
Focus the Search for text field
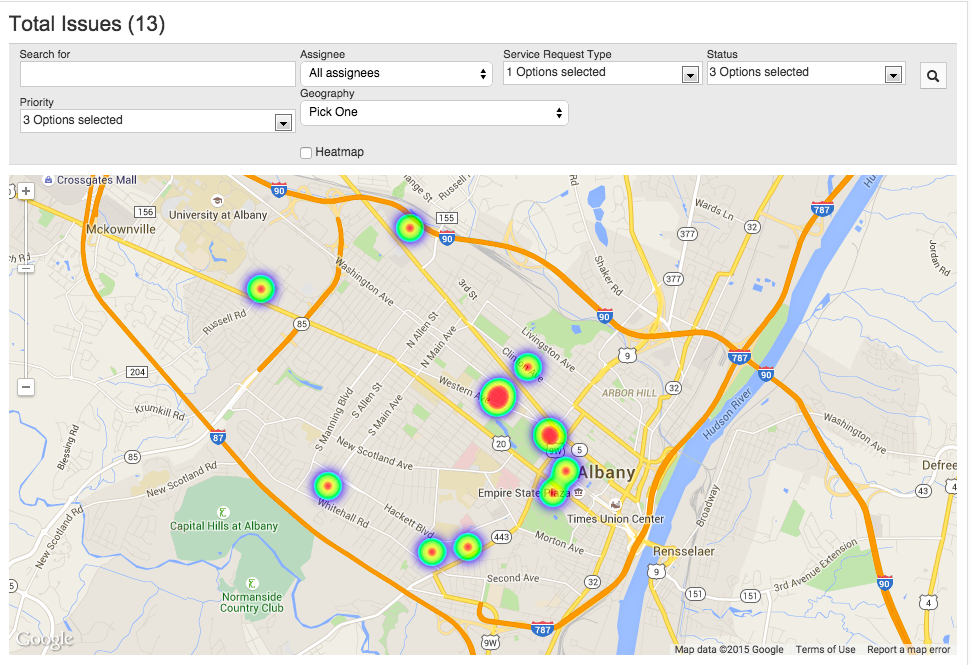(158, 74)
